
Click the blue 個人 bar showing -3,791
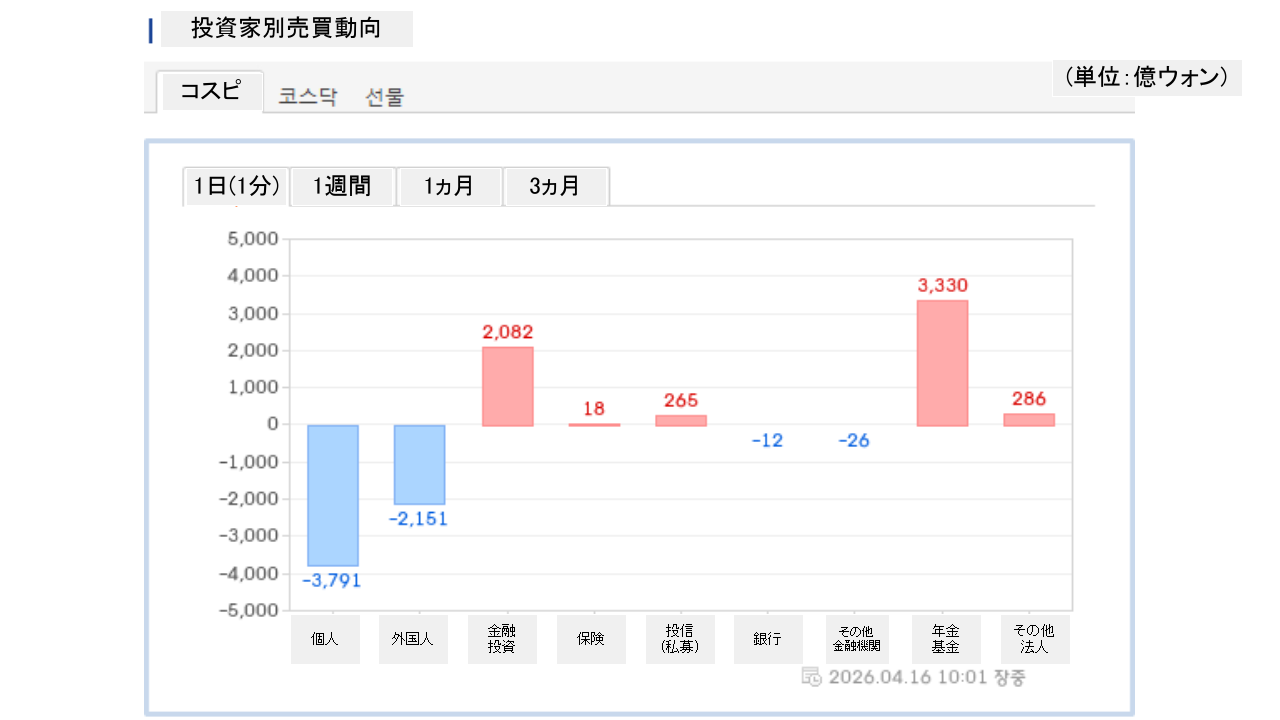(333, 495)
